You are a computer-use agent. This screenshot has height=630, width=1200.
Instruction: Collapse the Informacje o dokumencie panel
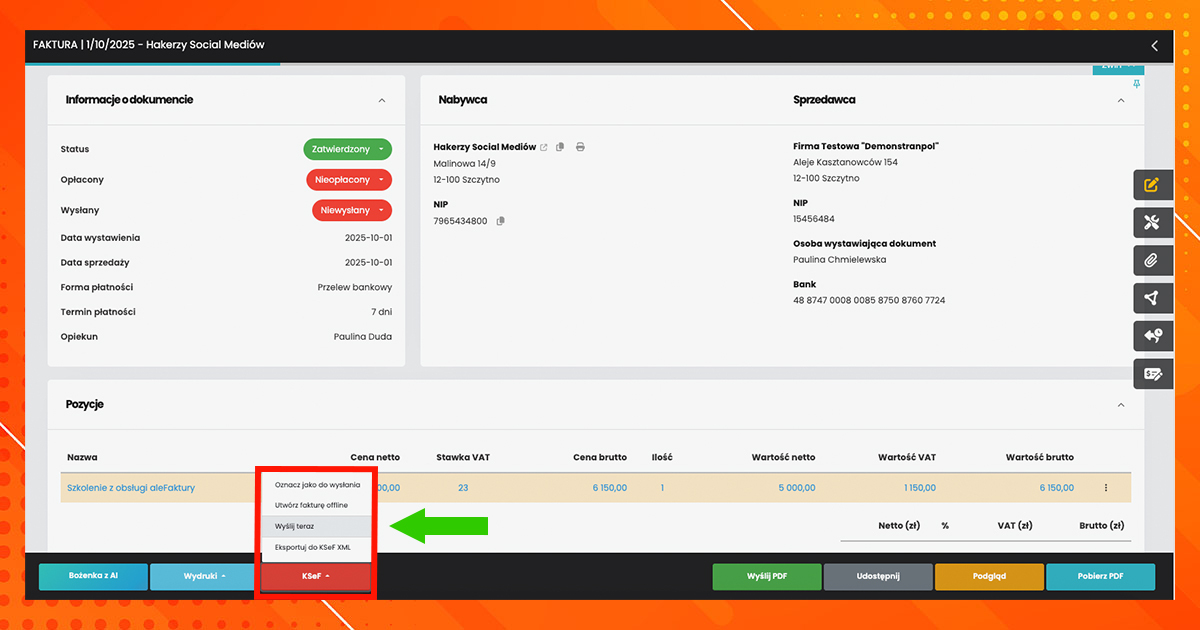[x=382, y=100]
